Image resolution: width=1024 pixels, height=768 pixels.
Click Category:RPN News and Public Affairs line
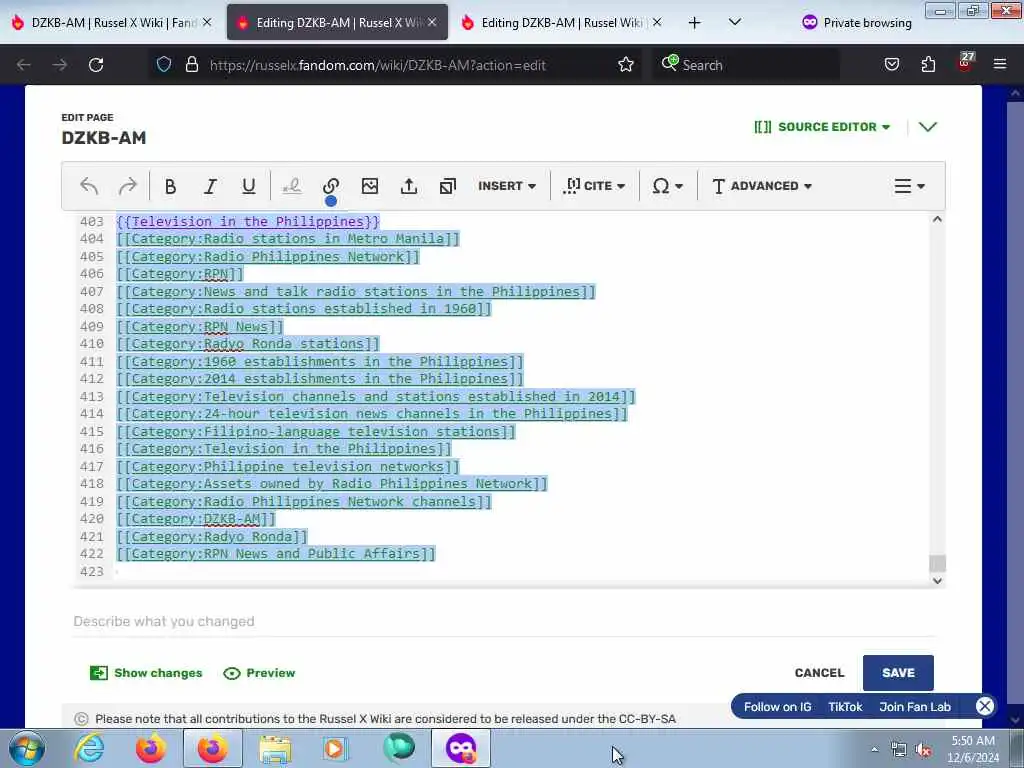tap(276, 554)
